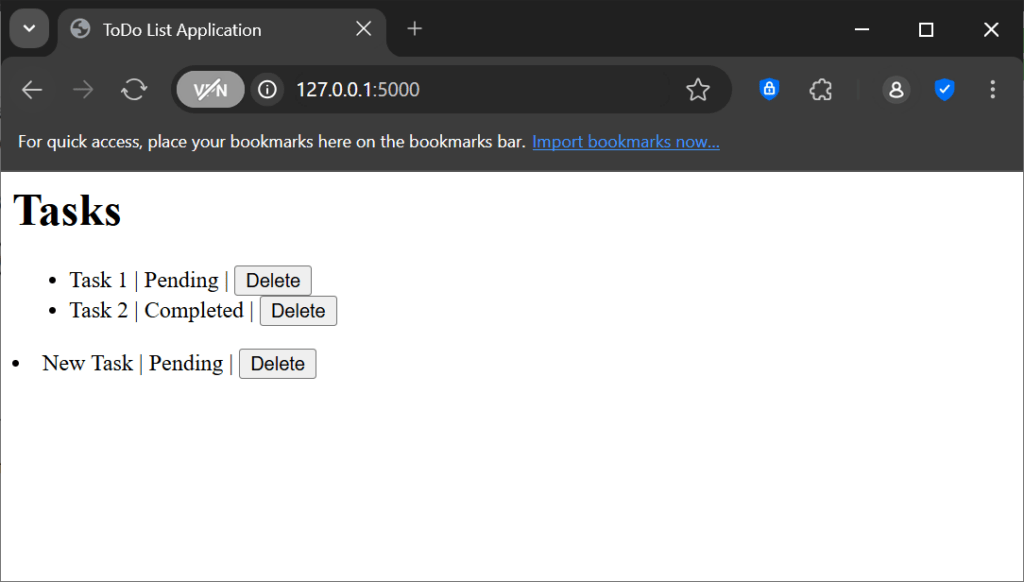This screenshot has width=1024, height=582.
Task: Click the bookmarks bar hint text
Action: (x=272, y=142)
